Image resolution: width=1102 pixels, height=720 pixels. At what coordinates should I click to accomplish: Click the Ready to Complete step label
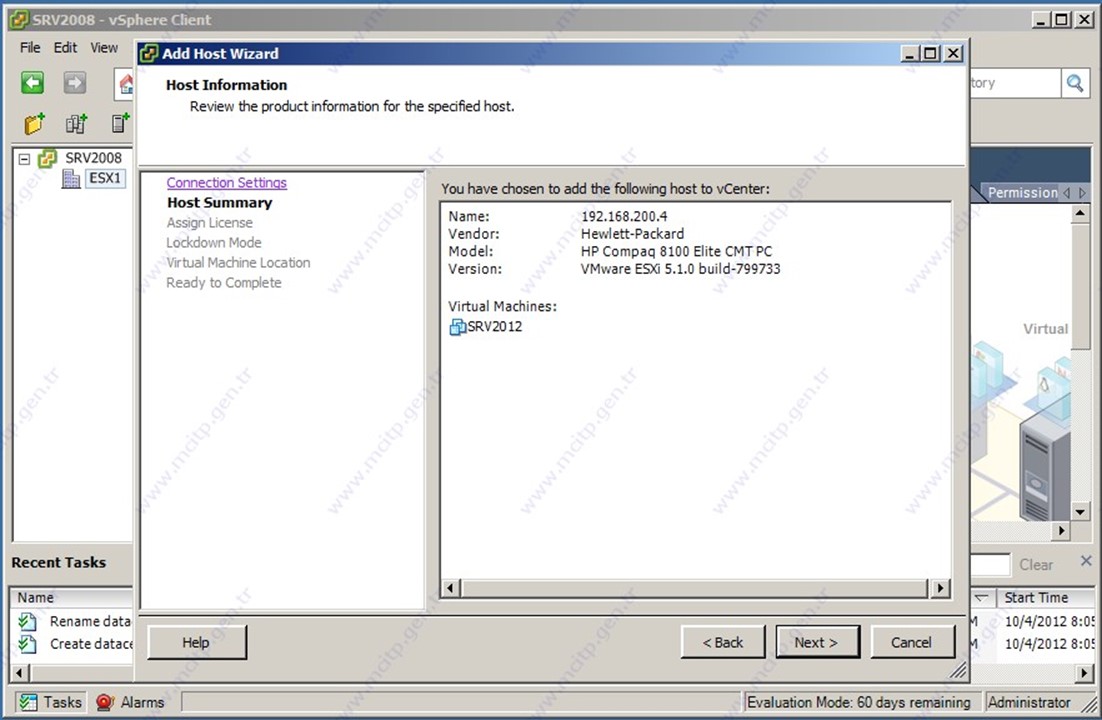(223, 283)
